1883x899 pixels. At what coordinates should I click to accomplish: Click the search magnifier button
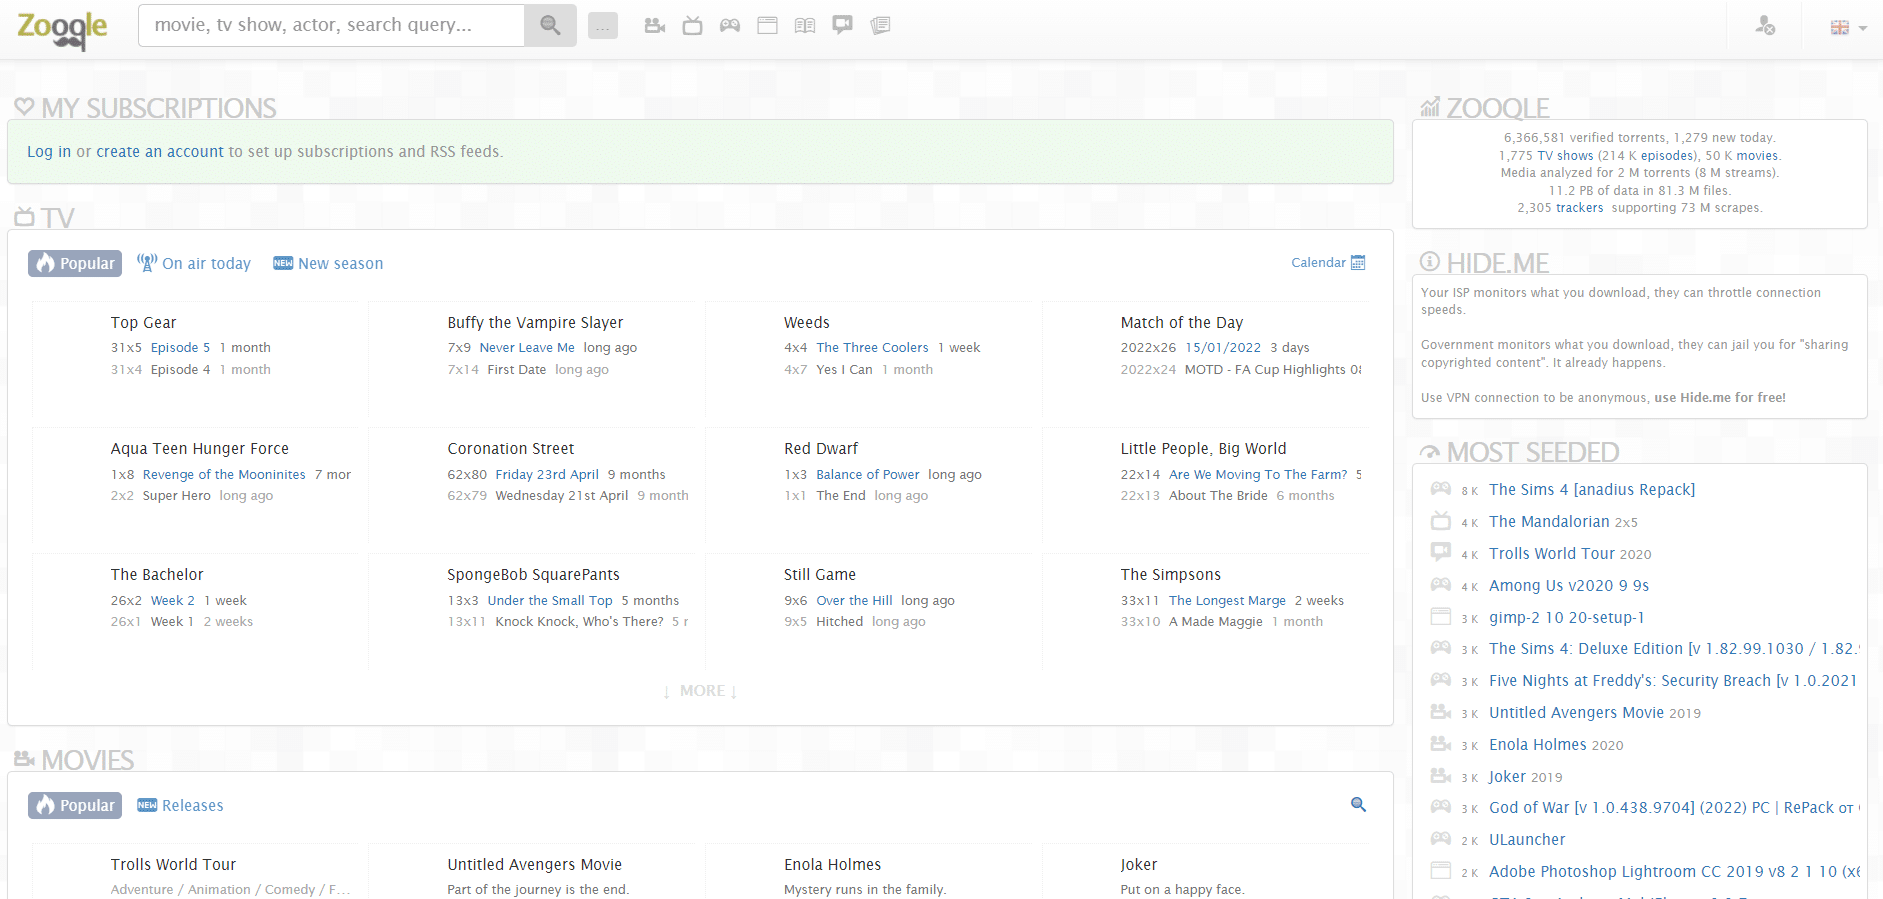(550, 25)
